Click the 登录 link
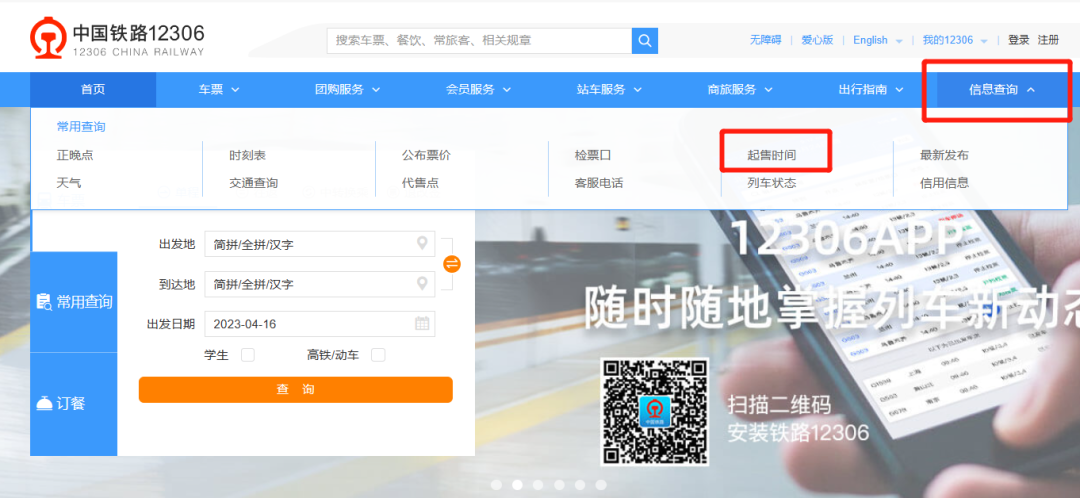The width and height of the screenshot is (1080, 498). click(1018, 40)
